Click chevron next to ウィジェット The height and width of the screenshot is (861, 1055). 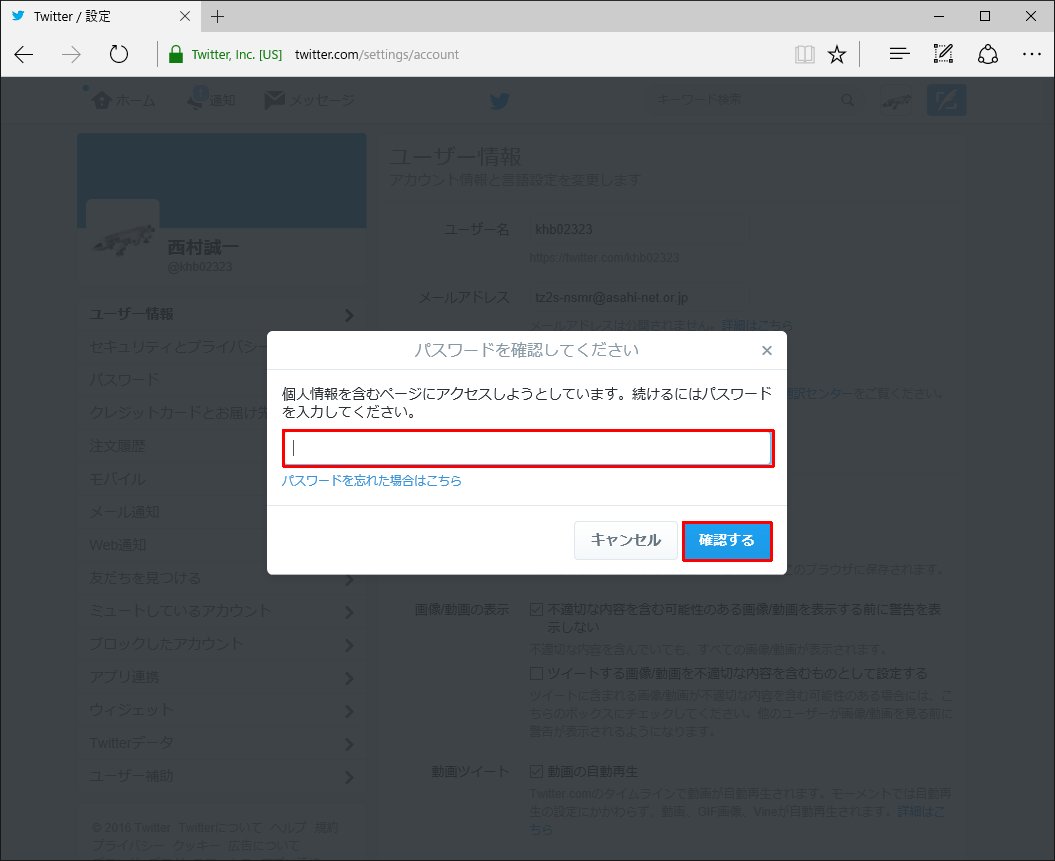click(x=349, y=711)
